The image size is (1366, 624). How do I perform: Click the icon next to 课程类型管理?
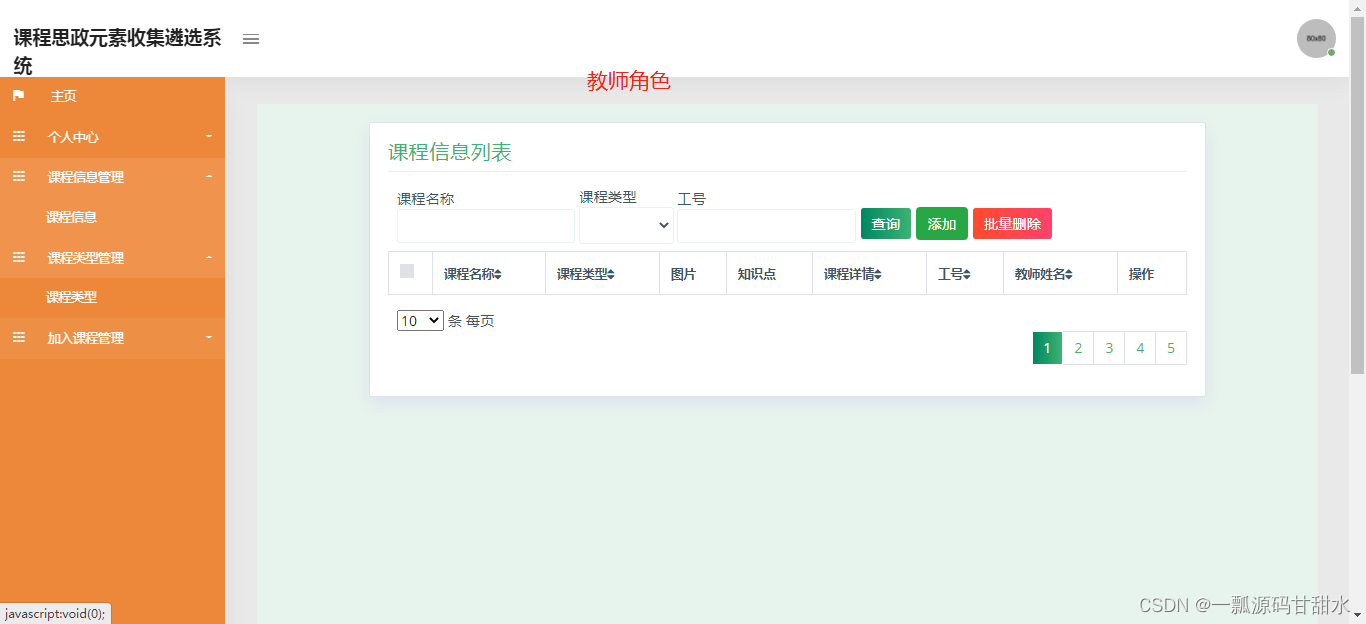(x=18, y=257)
